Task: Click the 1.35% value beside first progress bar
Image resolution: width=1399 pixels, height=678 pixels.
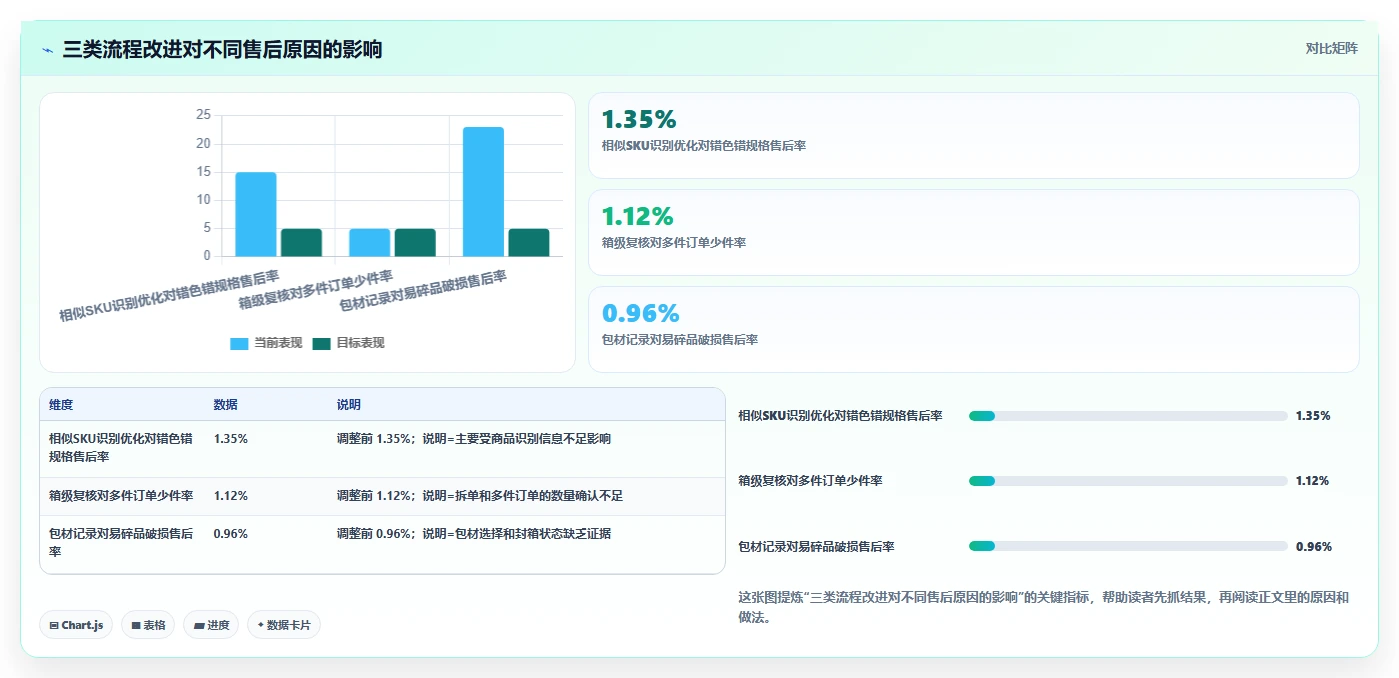Action: (x=1313, y=416)
